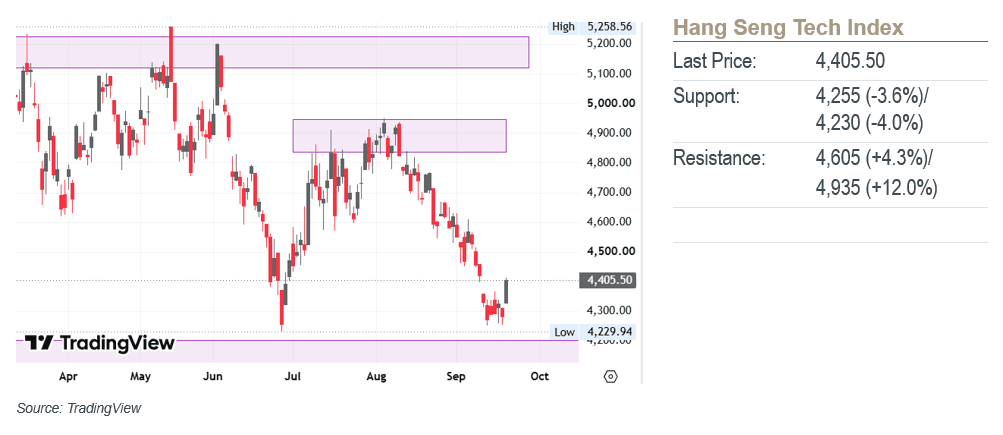The width and height of the screenshot is (1003, 435).
Task: Select the Low 4,229.94 price label
Action: click(592, 332)
